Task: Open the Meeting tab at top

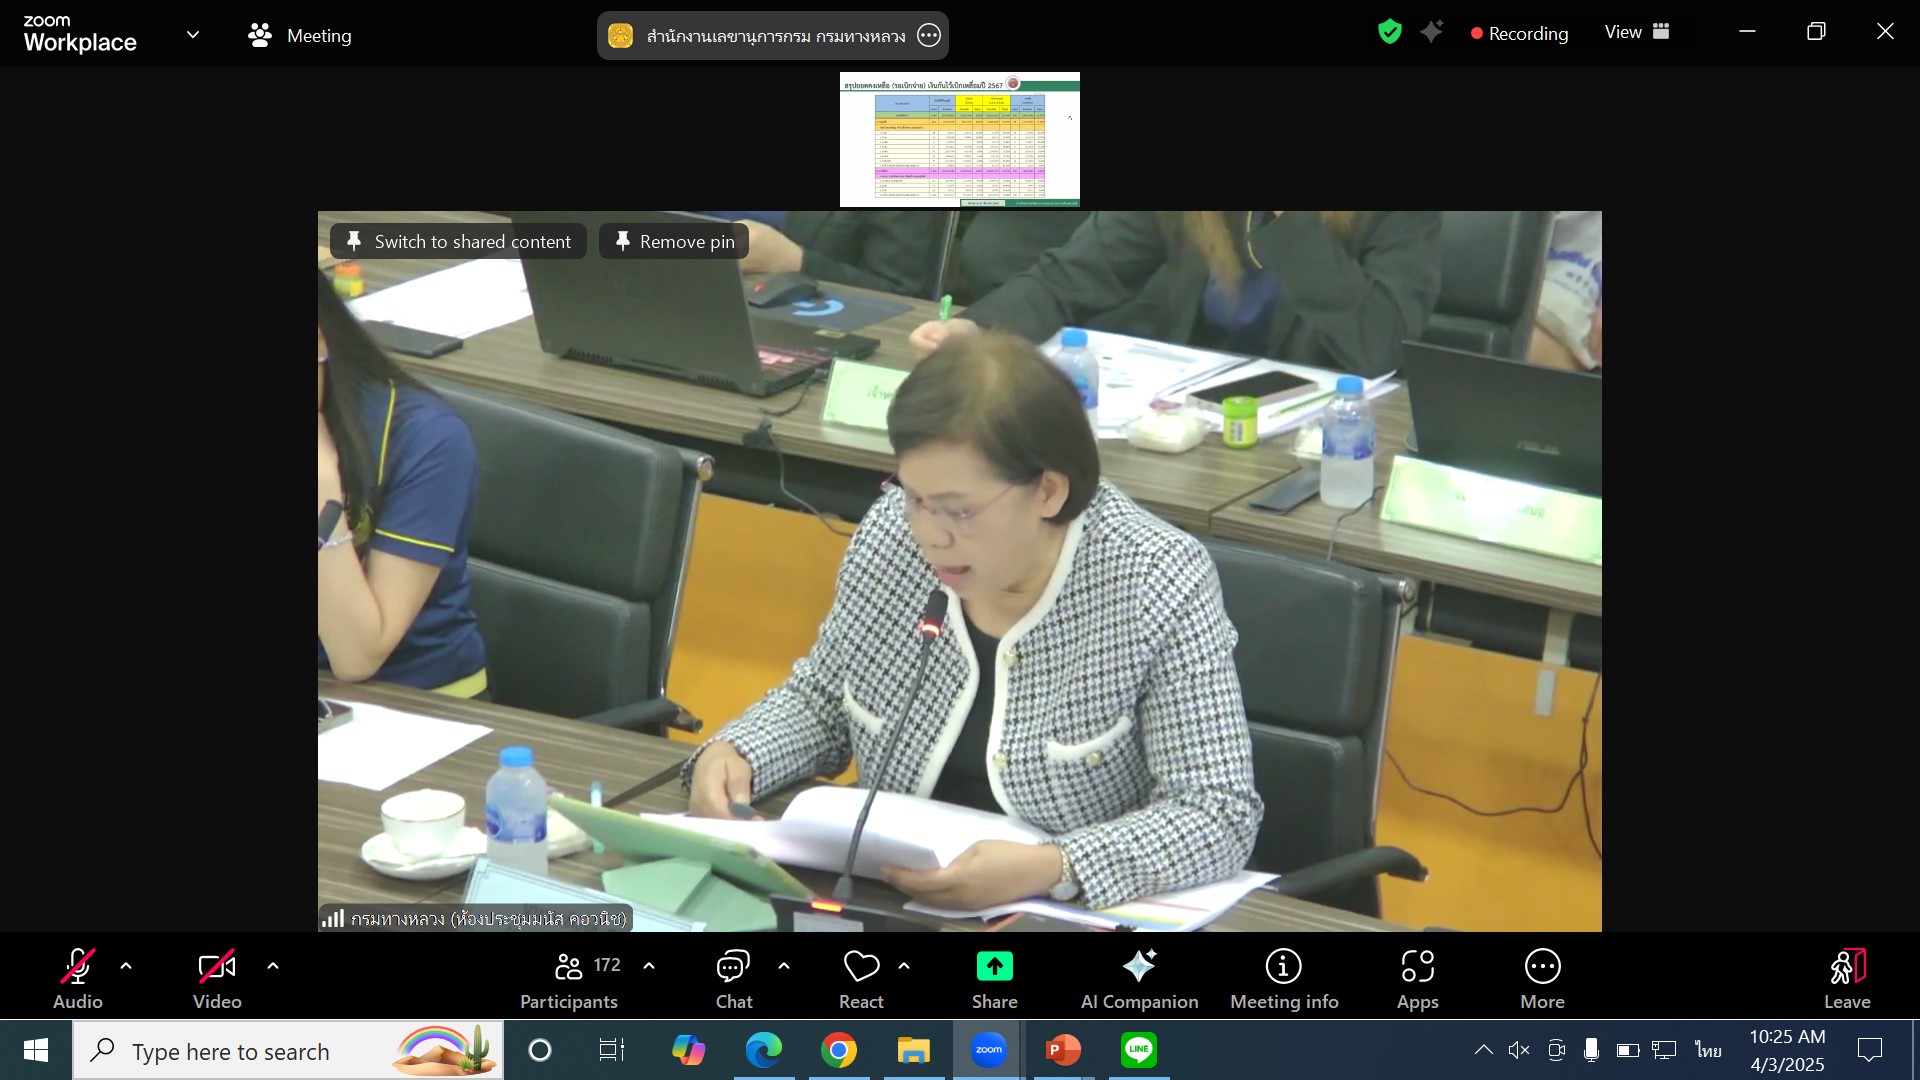Action: [x=300, y=35]
